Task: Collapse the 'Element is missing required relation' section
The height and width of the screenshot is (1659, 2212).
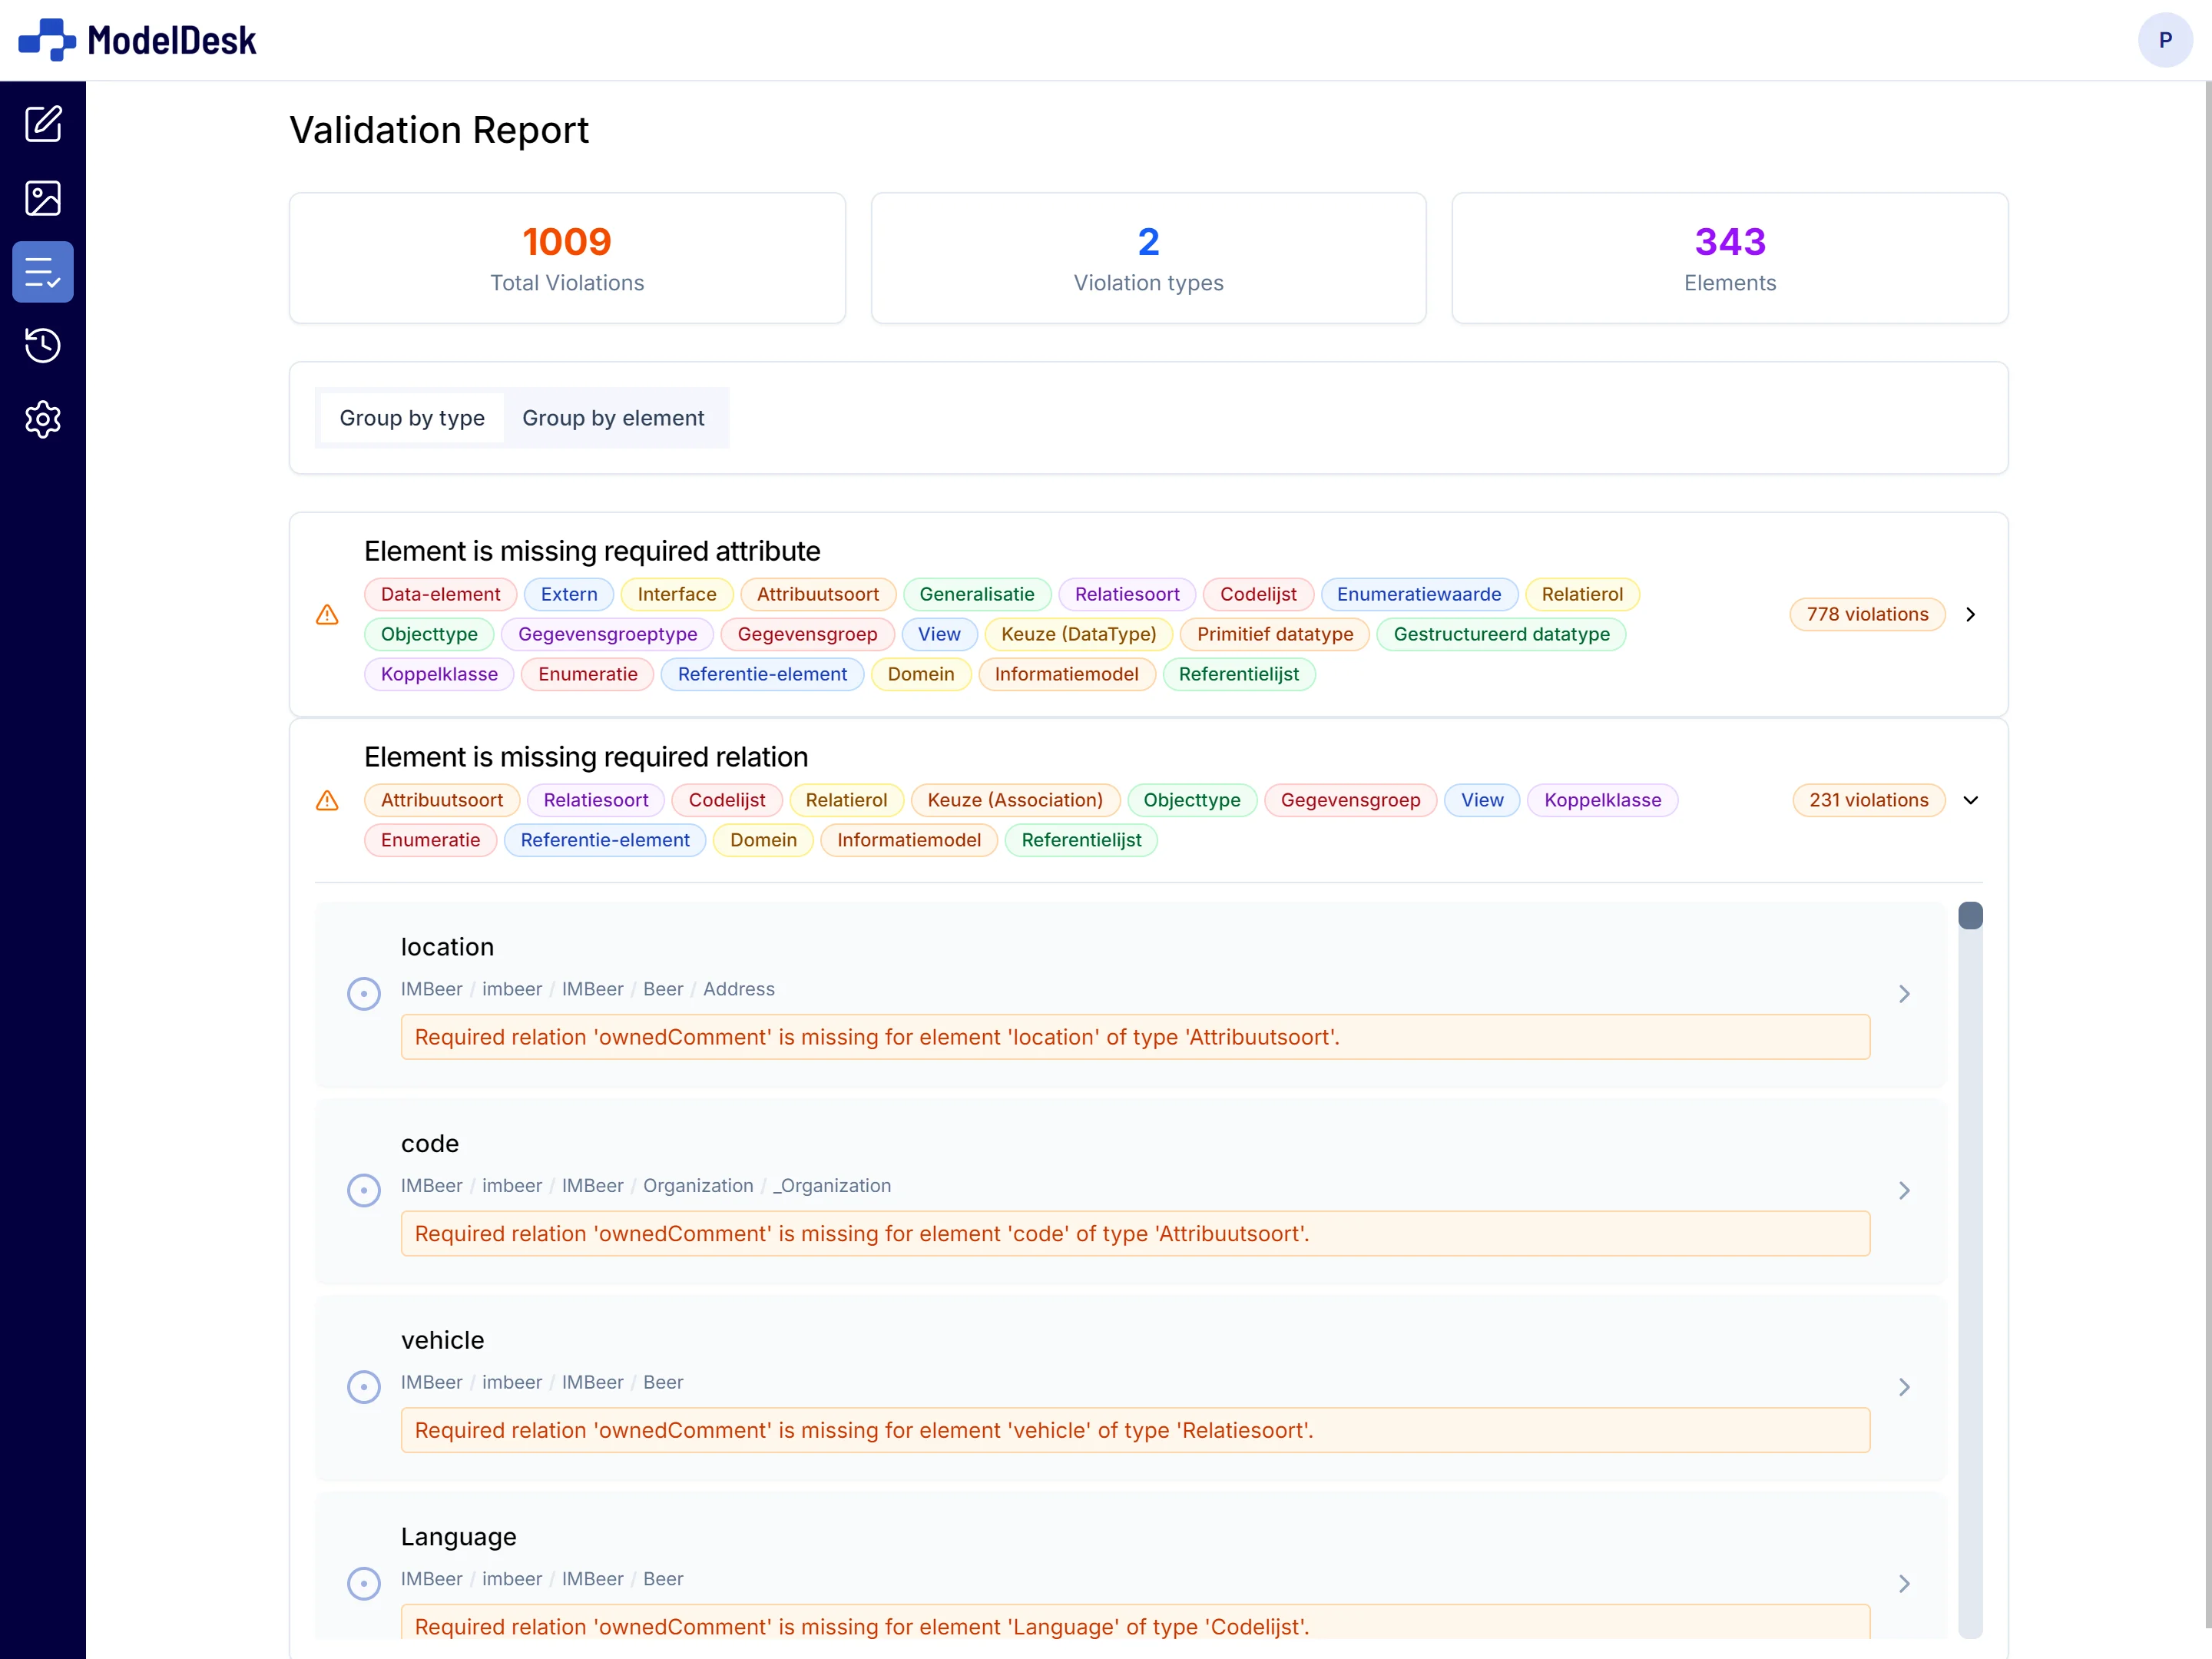Action: pyautogui.click(x=1971, y=800)
